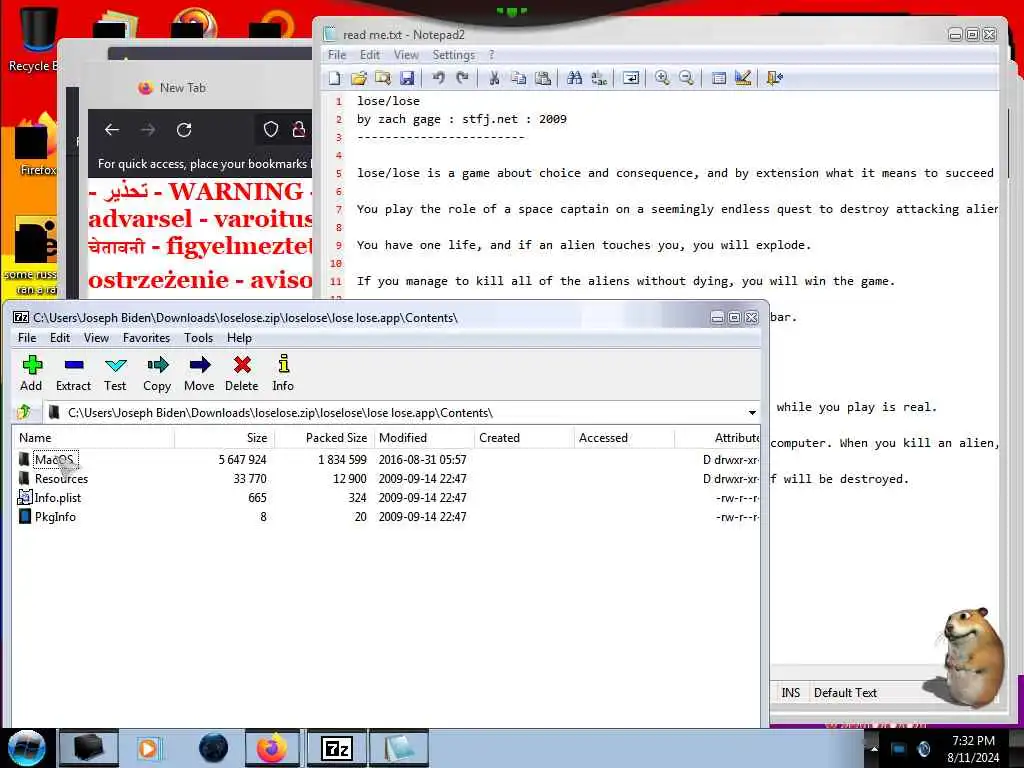Copy selection in Notepad2 toolbar

coord(519,78)
